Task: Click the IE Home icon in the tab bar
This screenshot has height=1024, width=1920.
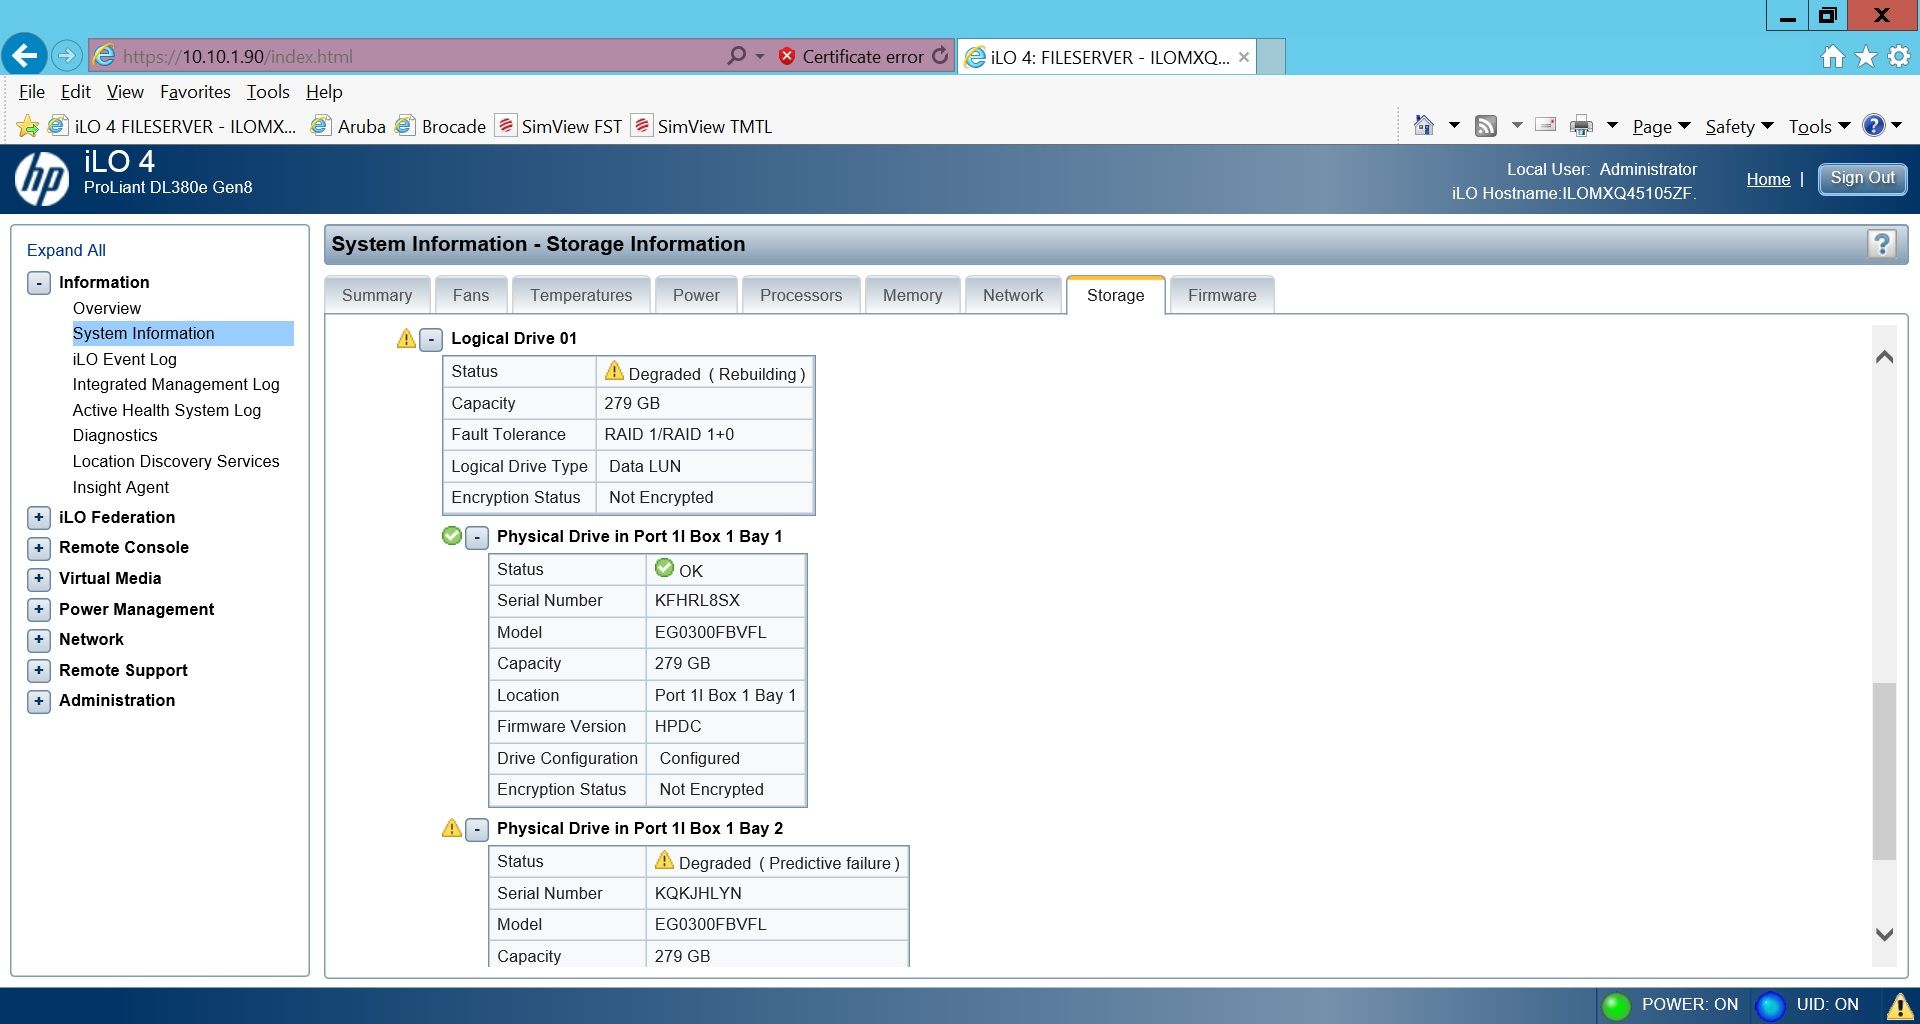Action: 1832,57
